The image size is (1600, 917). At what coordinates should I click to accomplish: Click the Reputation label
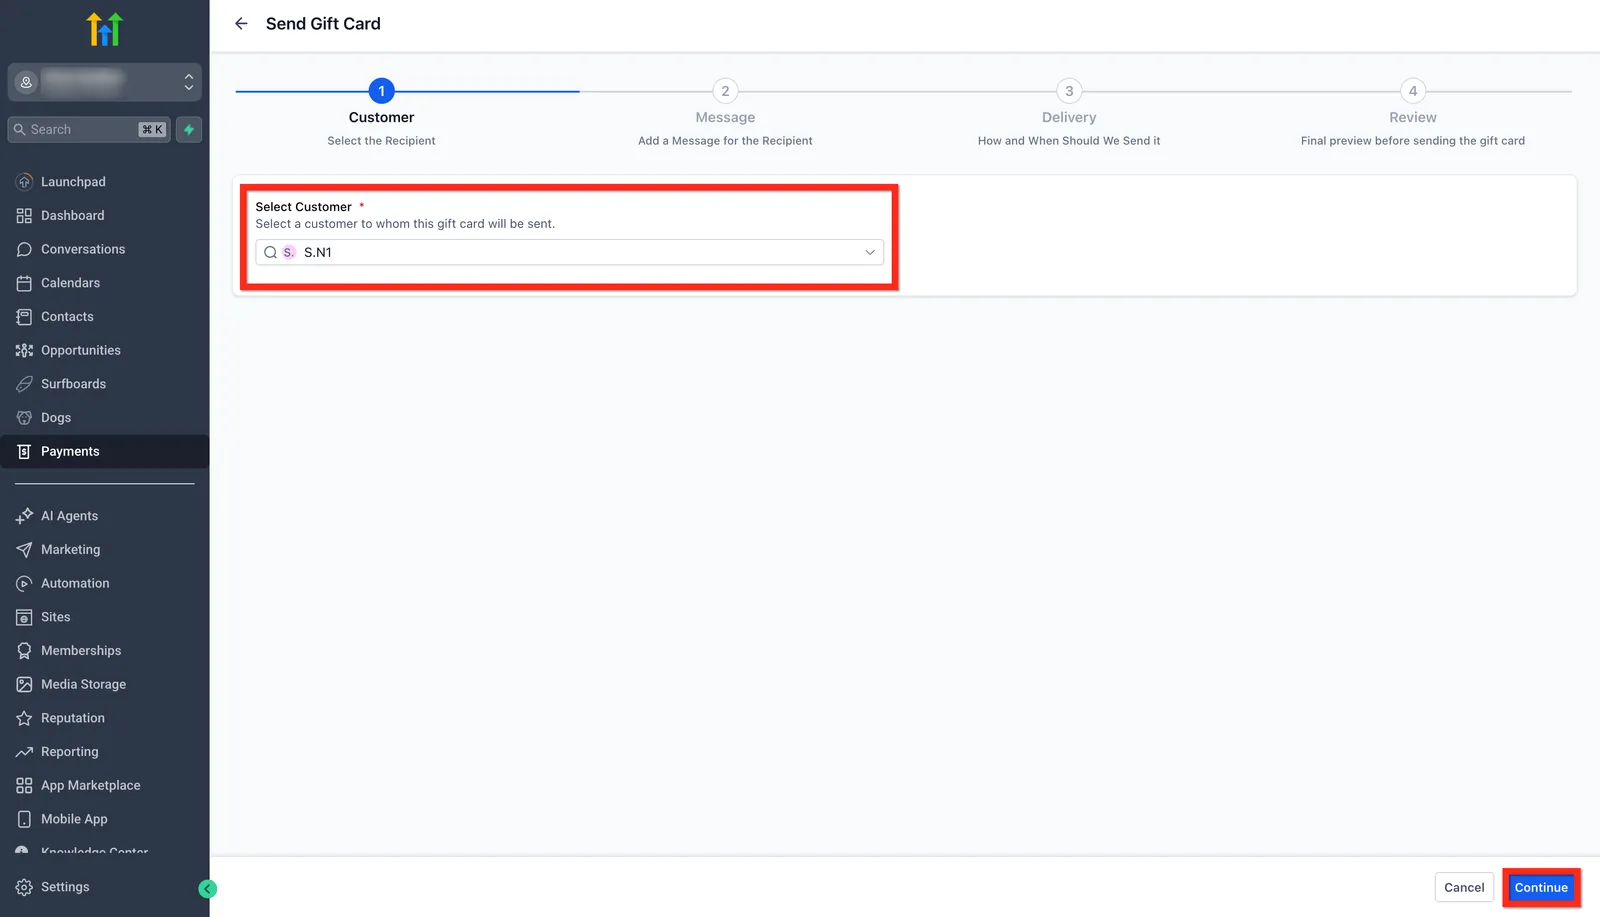point(72,718)
